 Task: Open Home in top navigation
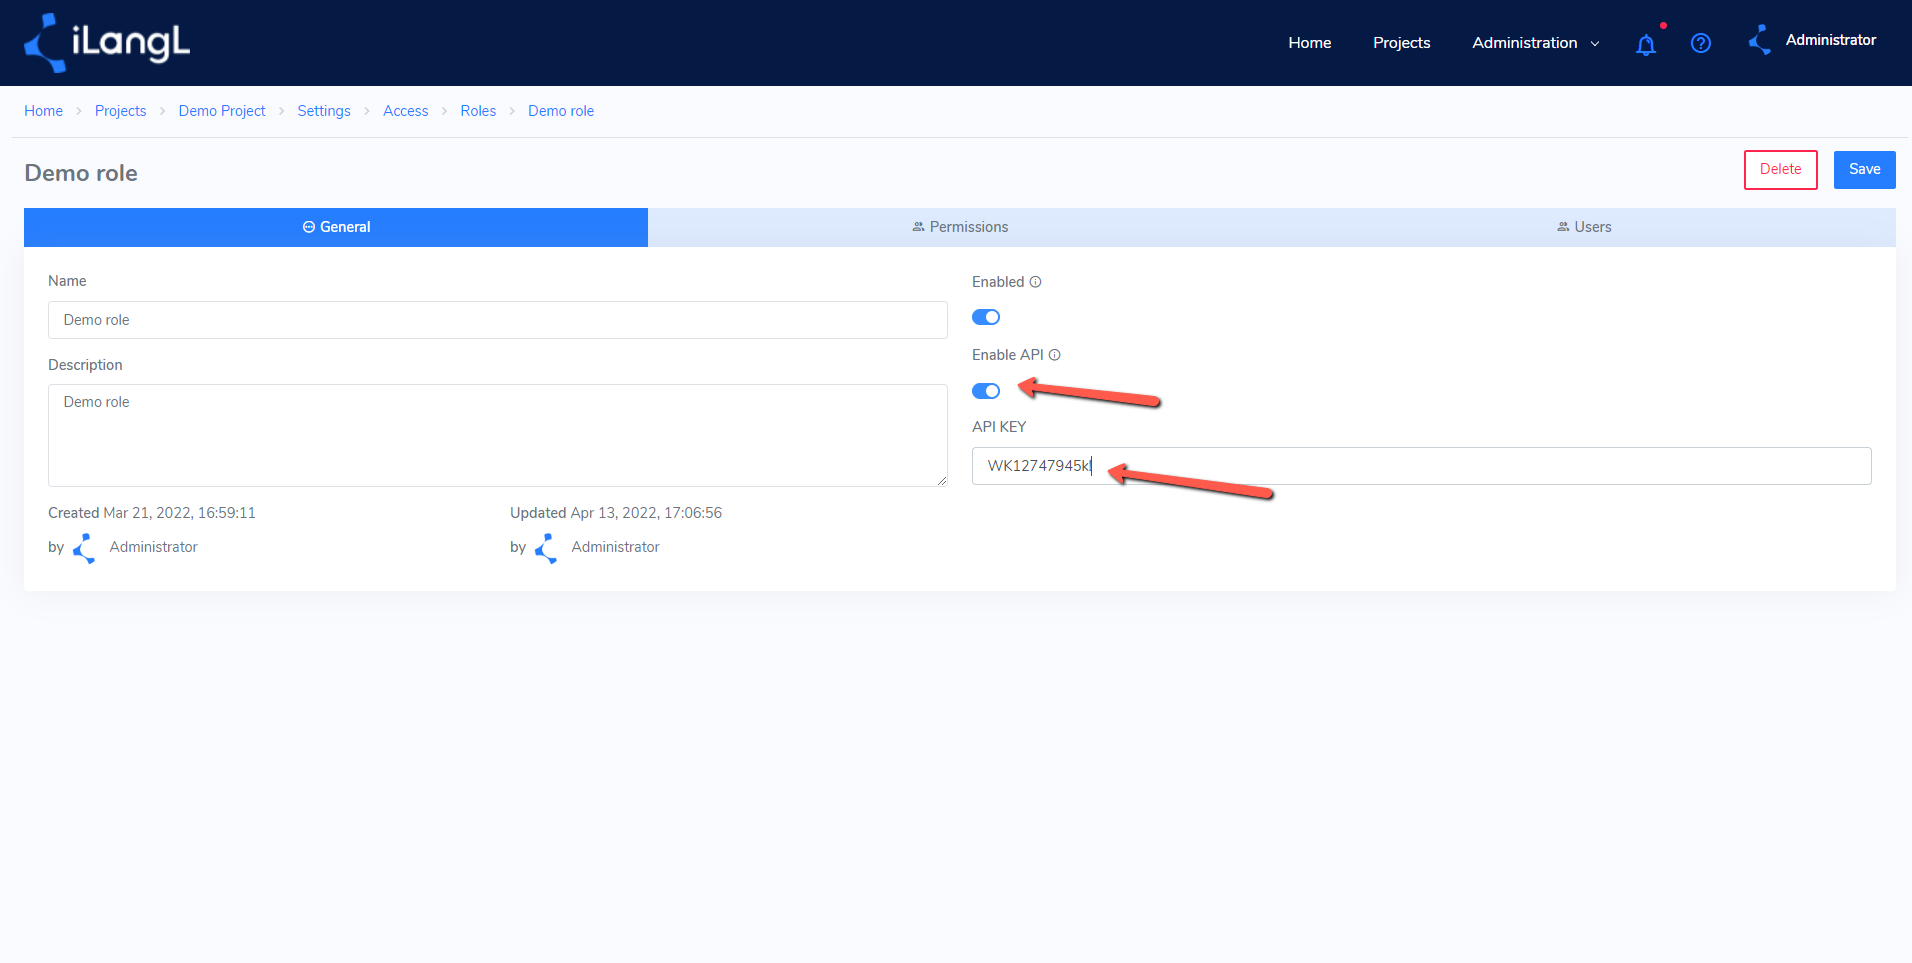pyautogui.click(x=1310, y=43)
